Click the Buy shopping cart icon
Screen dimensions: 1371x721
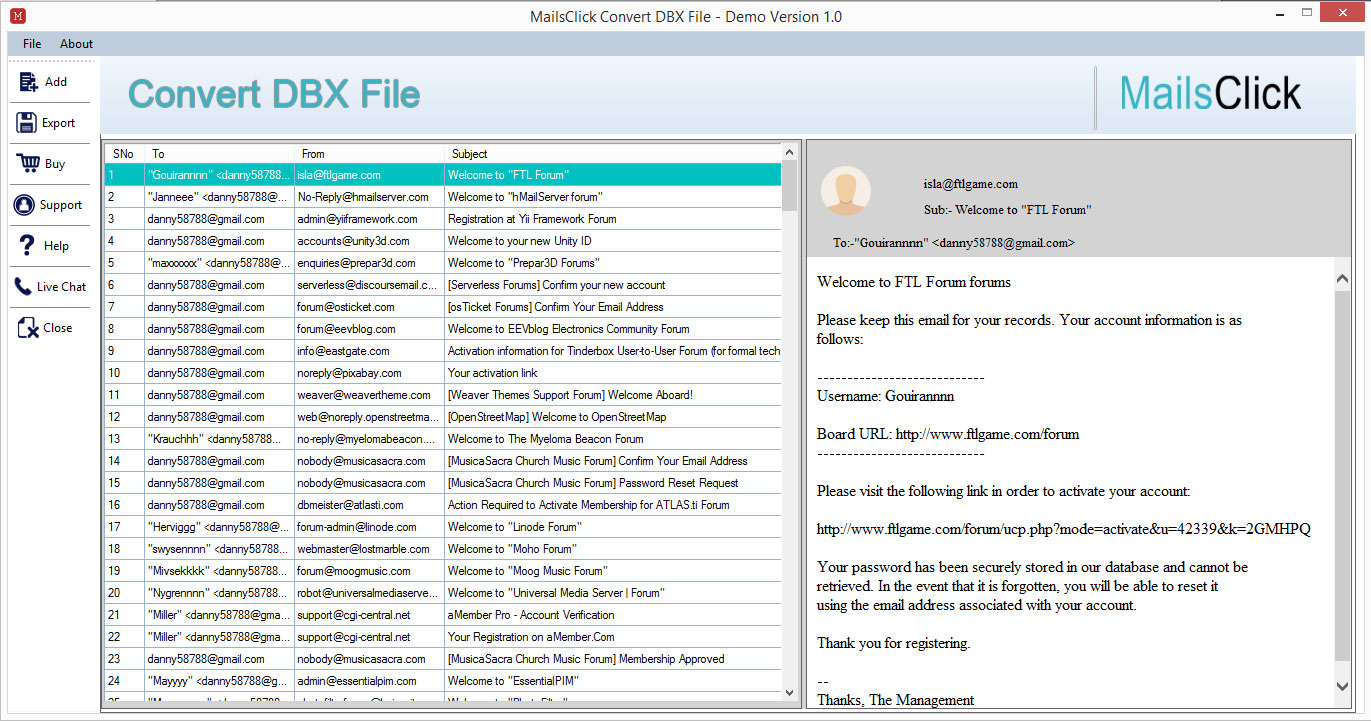pos(27,163)
